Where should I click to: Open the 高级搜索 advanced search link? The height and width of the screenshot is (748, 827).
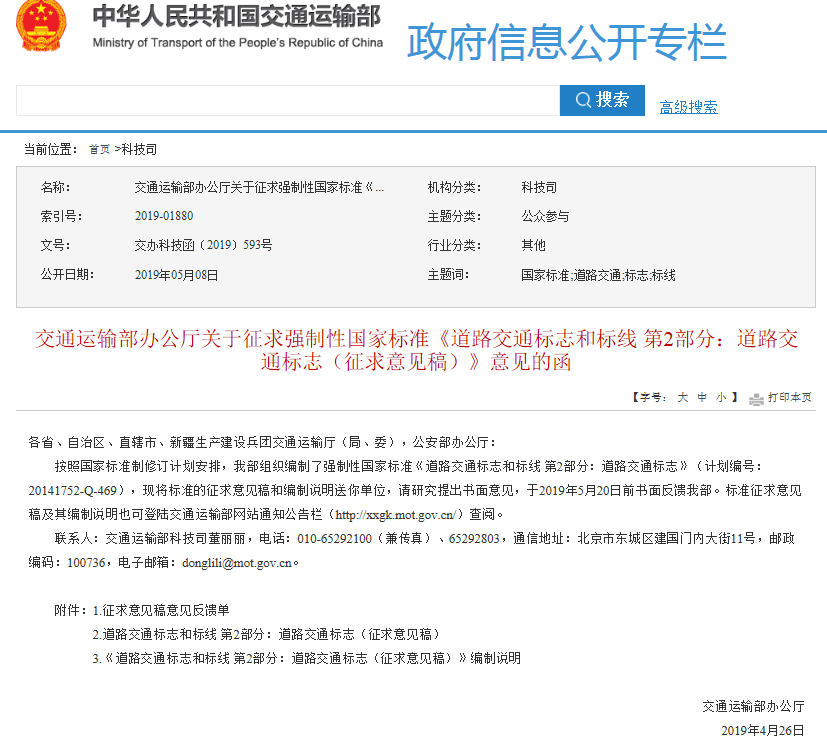688,107
